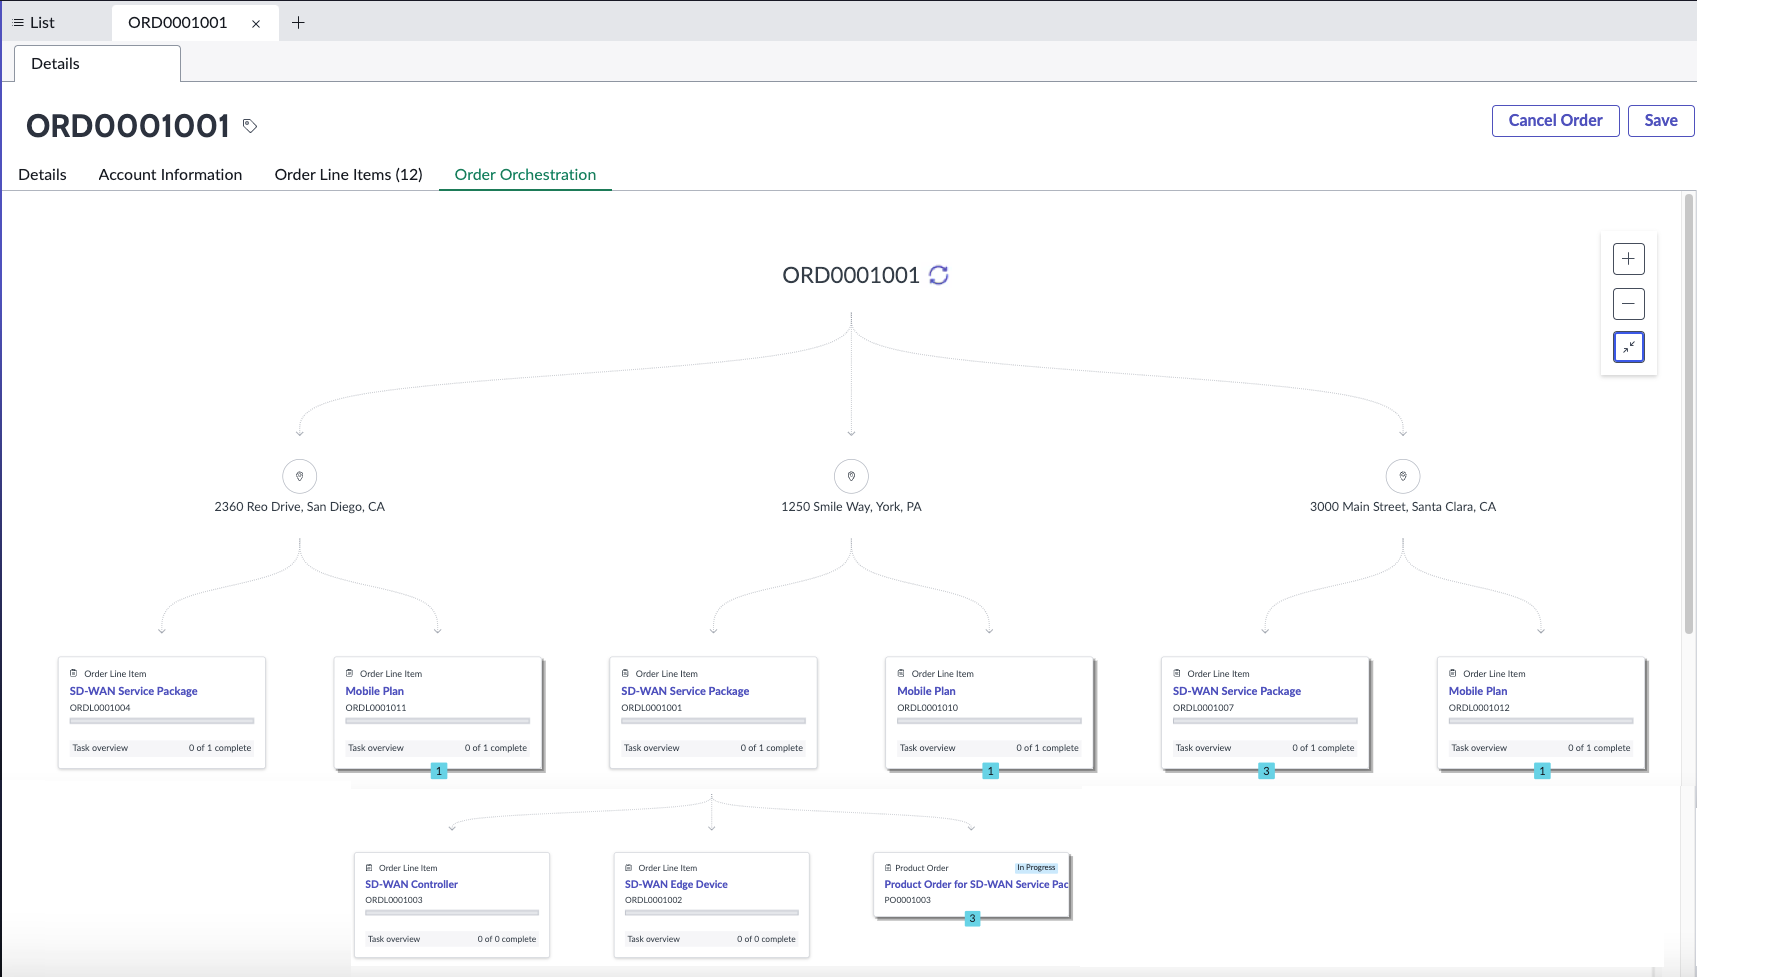
Task: Click progress bar on ORDL0001001 card
Action: (x=713, y=721)
